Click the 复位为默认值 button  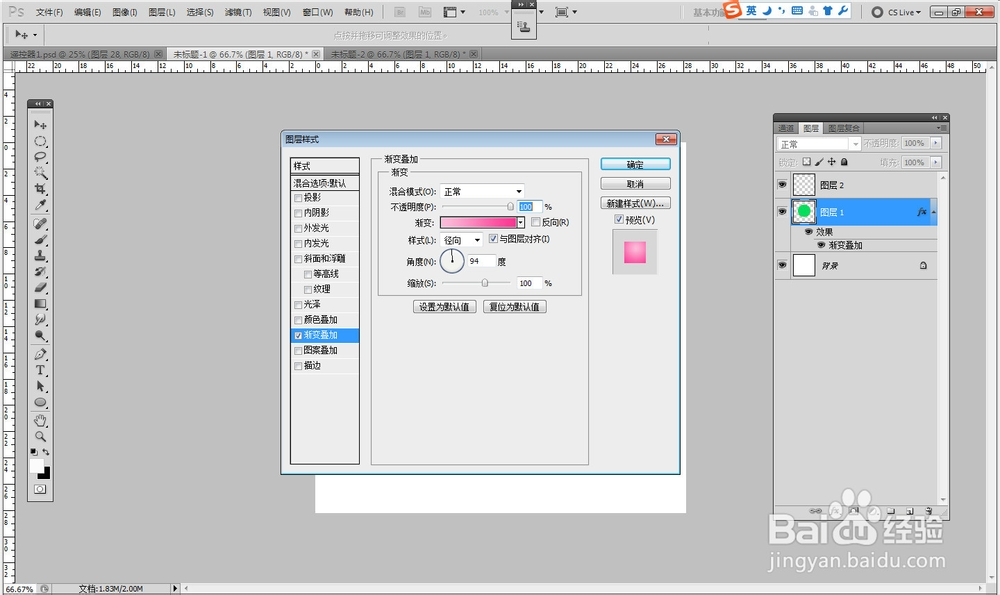click(x=515, y=307)
